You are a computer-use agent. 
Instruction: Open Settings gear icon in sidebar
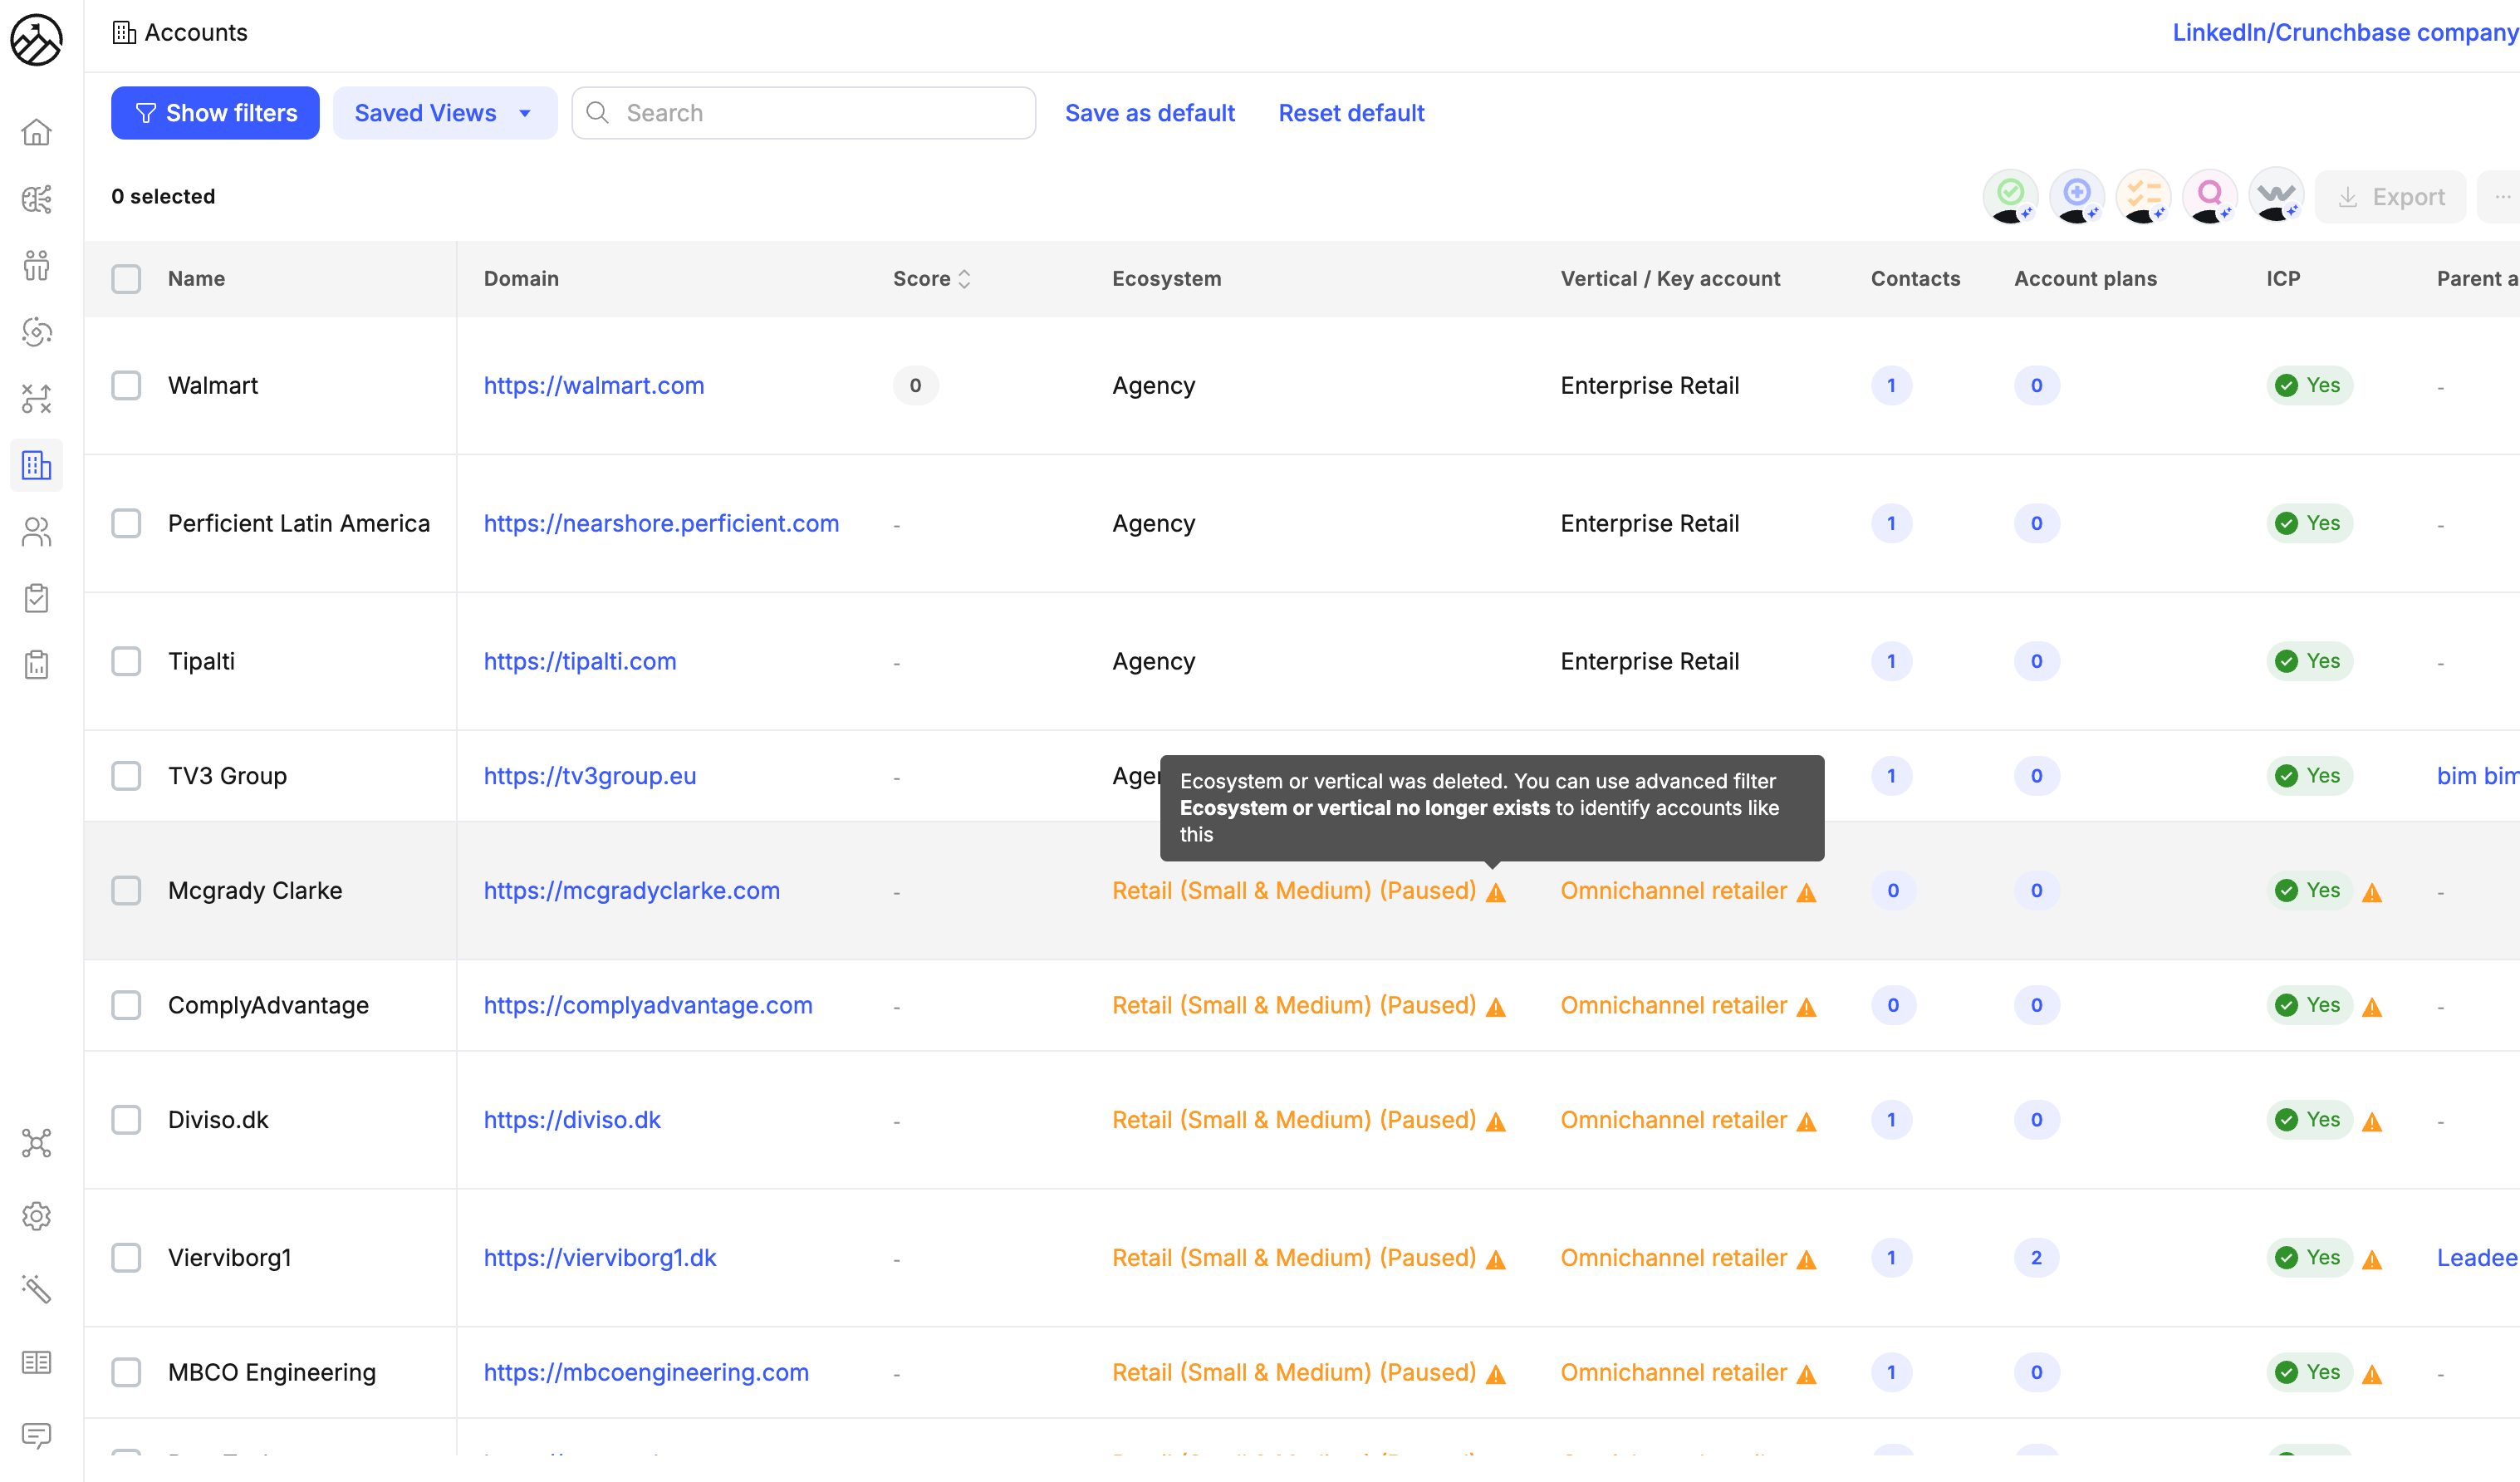36,1216
